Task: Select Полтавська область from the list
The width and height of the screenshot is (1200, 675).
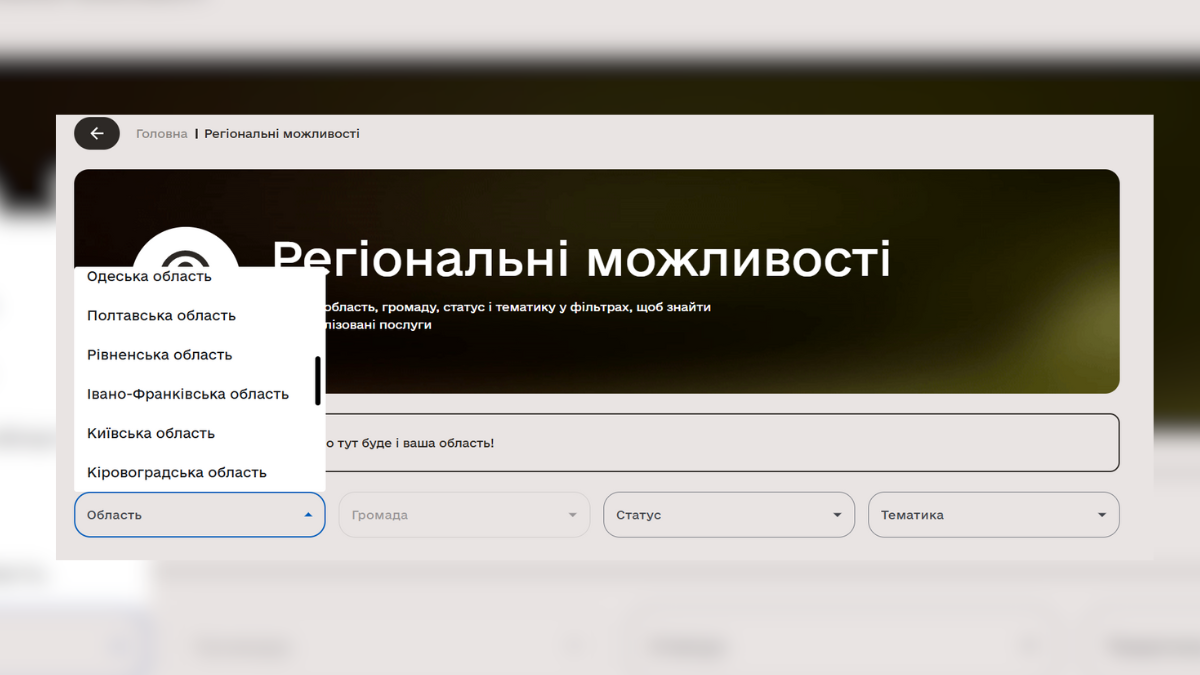Action: (160, 315)
